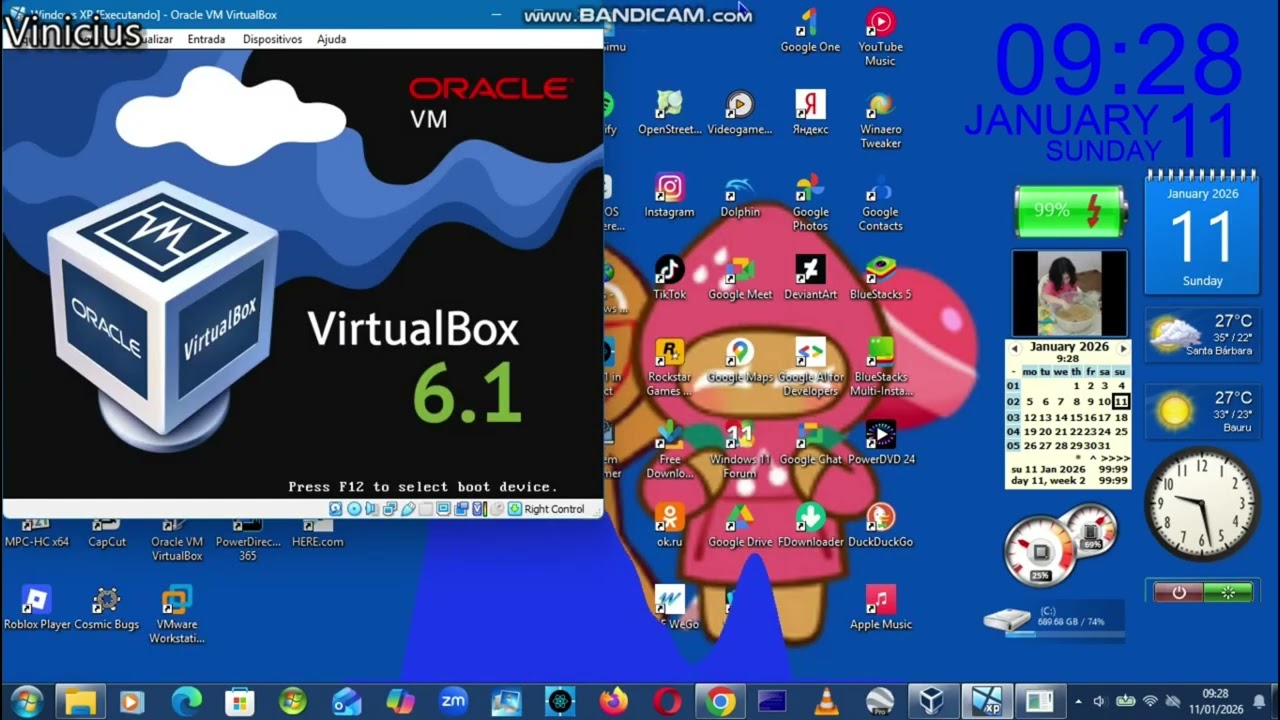
Task: Click the audio indicator in VirtualBox status bar
Action: click(x=372, y=509)
